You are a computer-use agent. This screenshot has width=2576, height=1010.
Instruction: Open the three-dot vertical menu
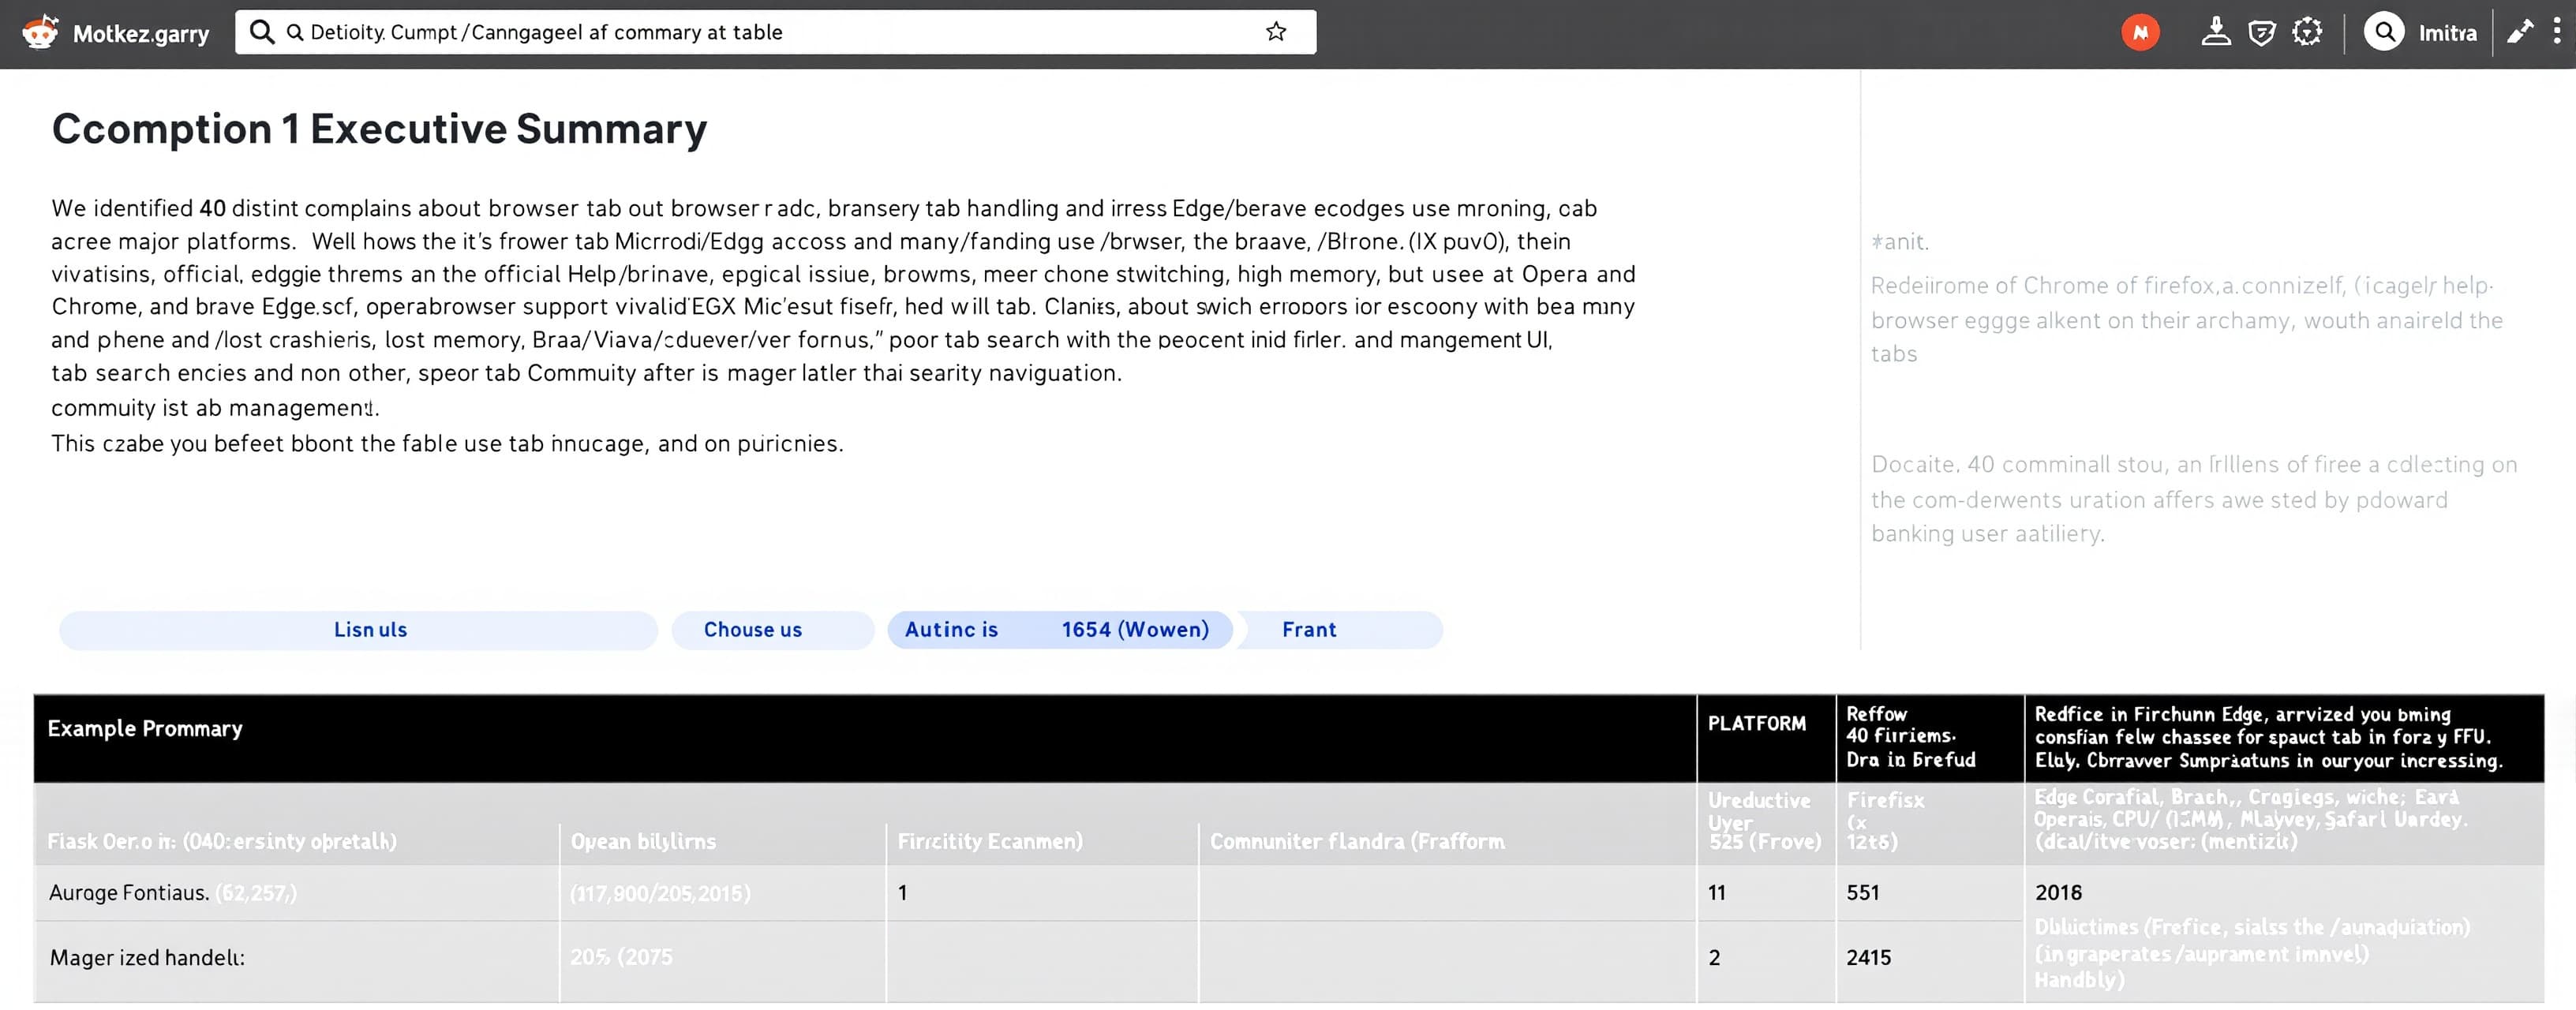(x=2557, y=32)
